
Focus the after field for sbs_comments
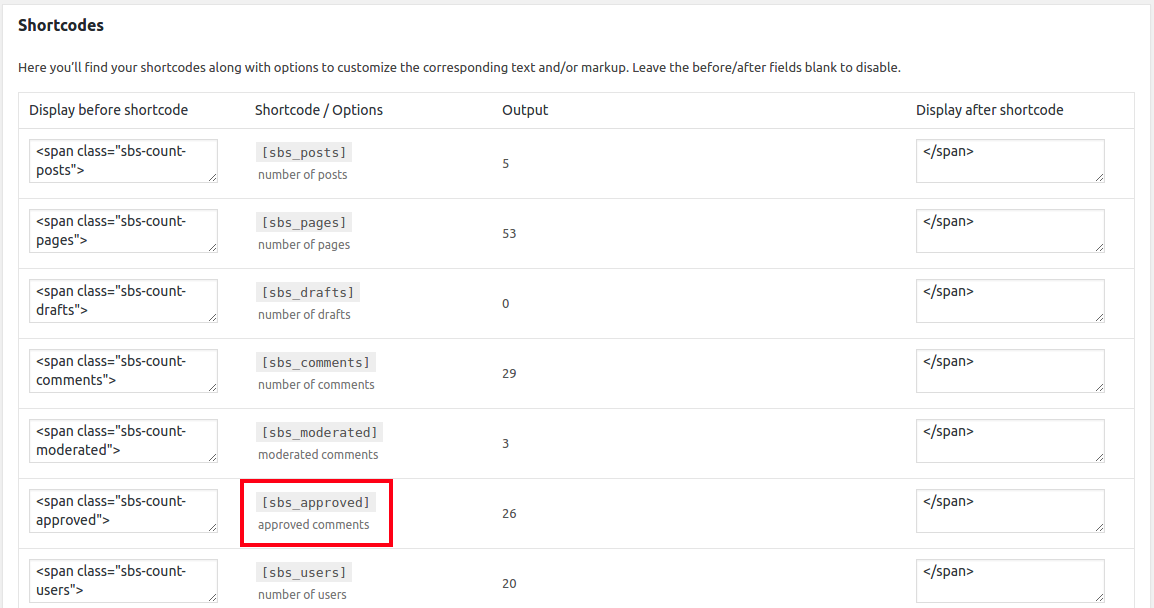pos(1009,371)
